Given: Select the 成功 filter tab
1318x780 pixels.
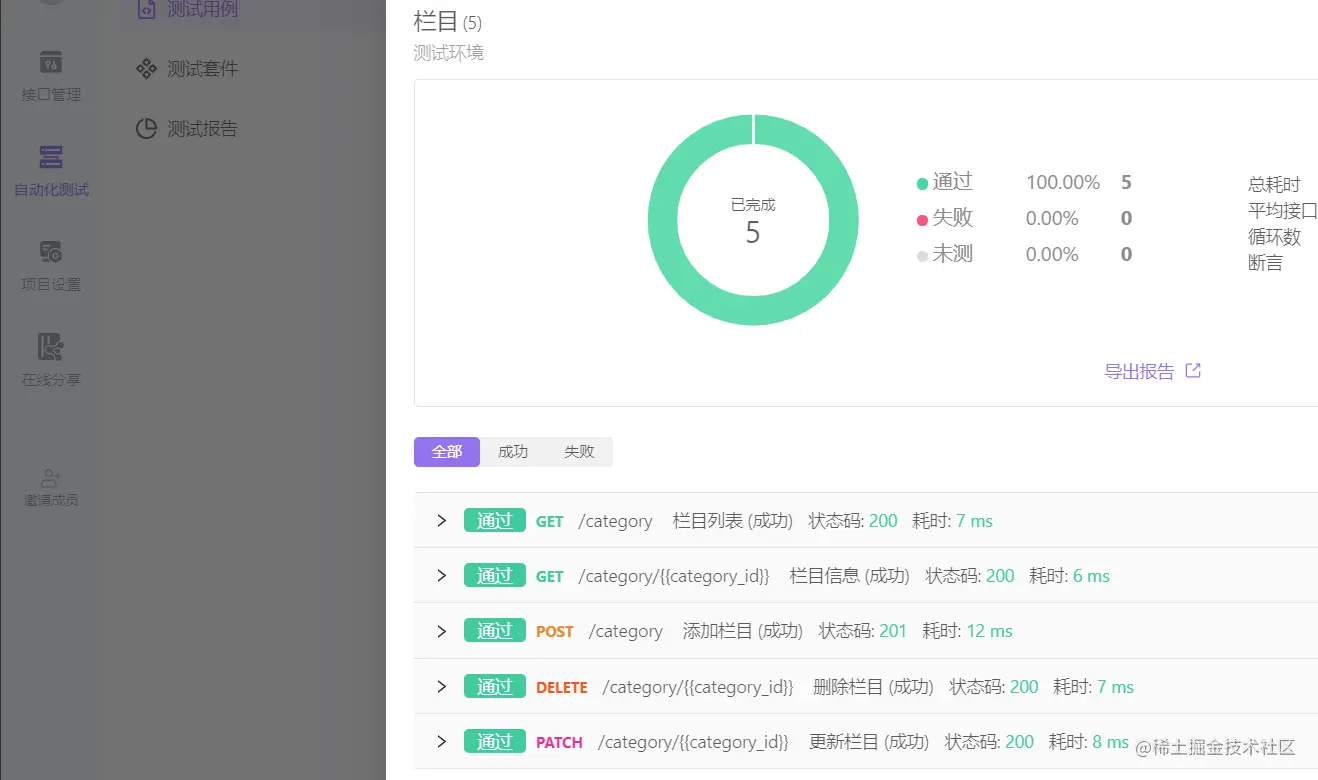Looking at the screenshot, I should pyautogui.click(x=513, y=452).
